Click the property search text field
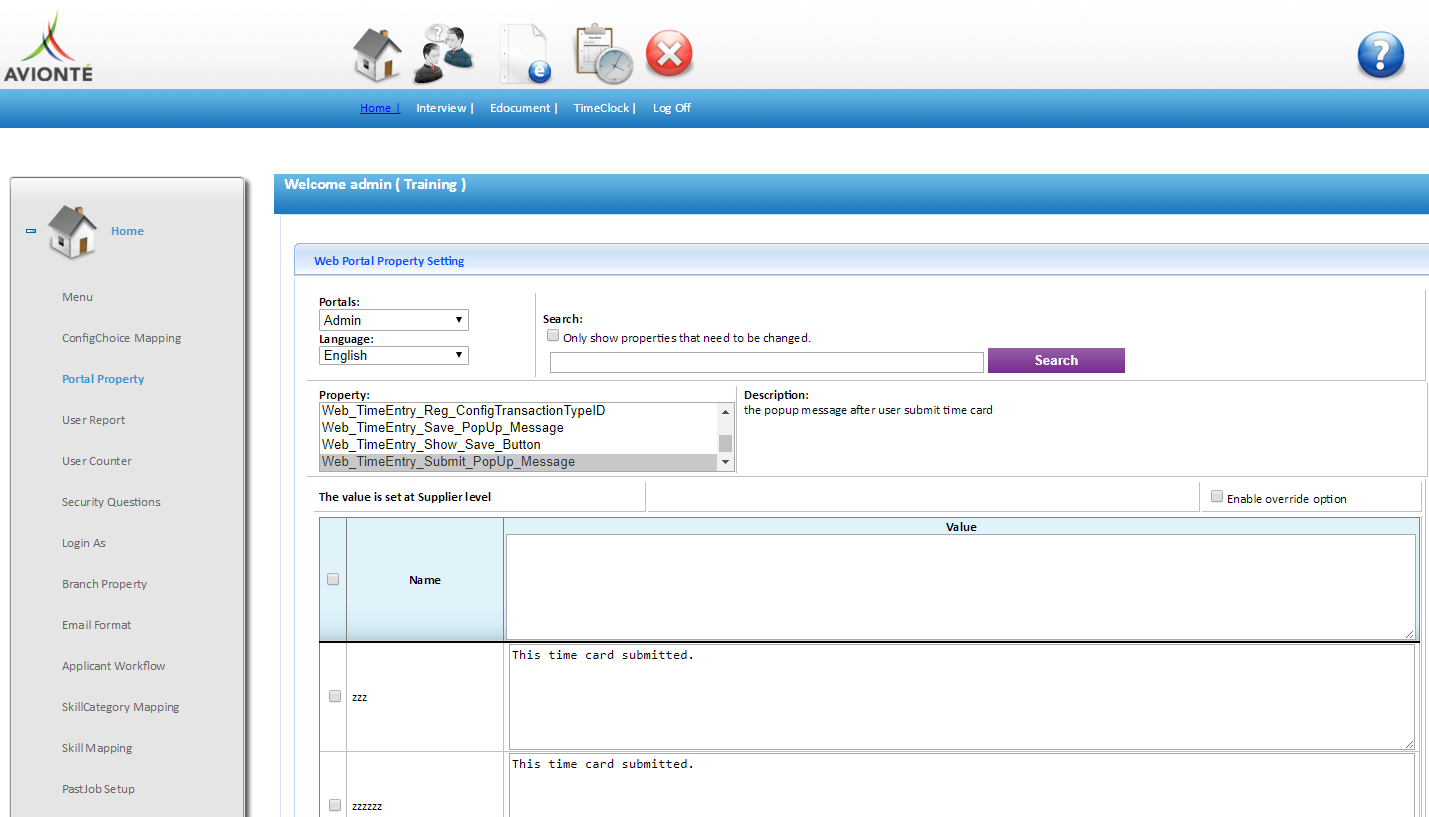Viewport: 1429px width, 817px height. pos(767,362)
